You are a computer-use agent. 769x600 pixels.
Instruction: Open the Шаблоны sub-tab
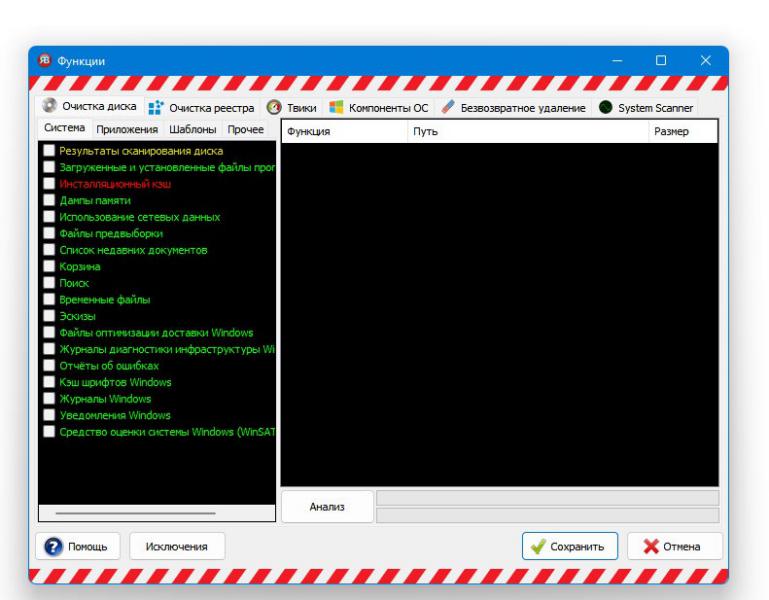coord(193,130)
